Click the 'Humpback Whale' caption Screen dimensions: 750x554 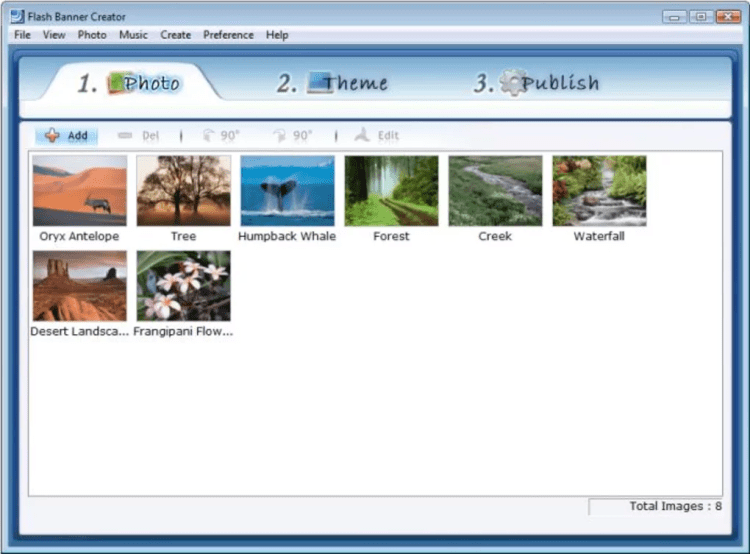click(x=287, y=236)
